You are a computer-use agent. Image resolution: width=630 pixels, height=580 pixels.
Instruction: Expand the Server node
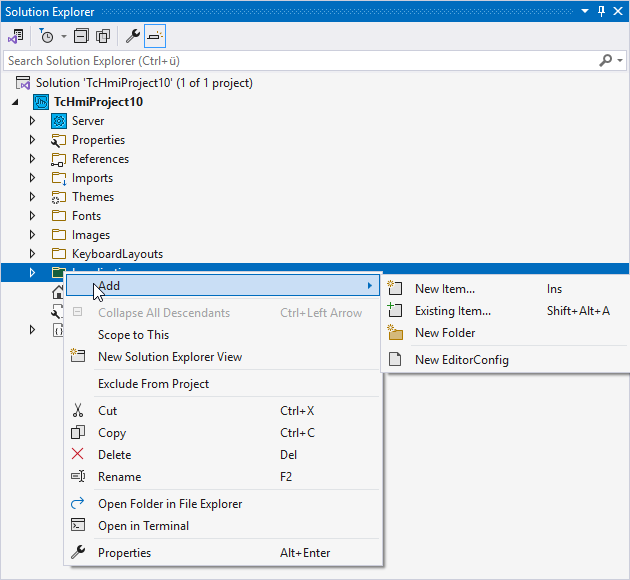pos(32,121)
